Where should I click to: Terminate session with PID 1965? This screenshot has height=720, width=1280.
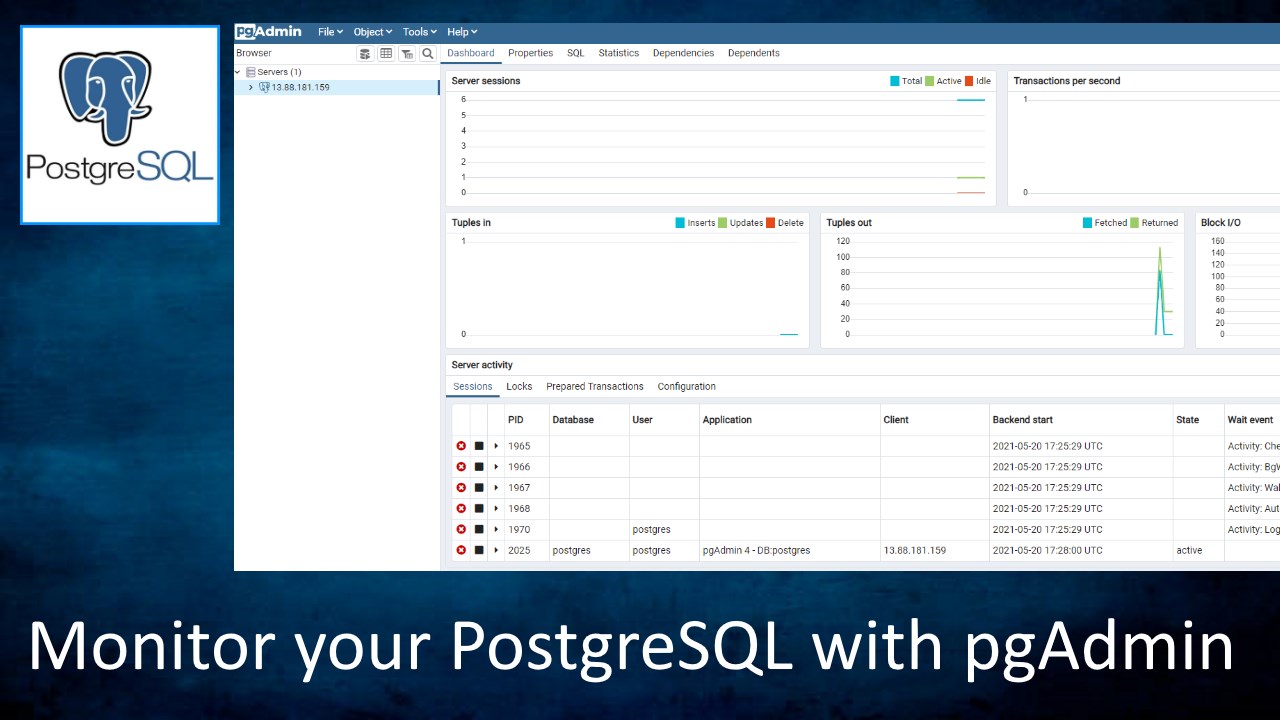pyautogui.click(x=461, y=446)
